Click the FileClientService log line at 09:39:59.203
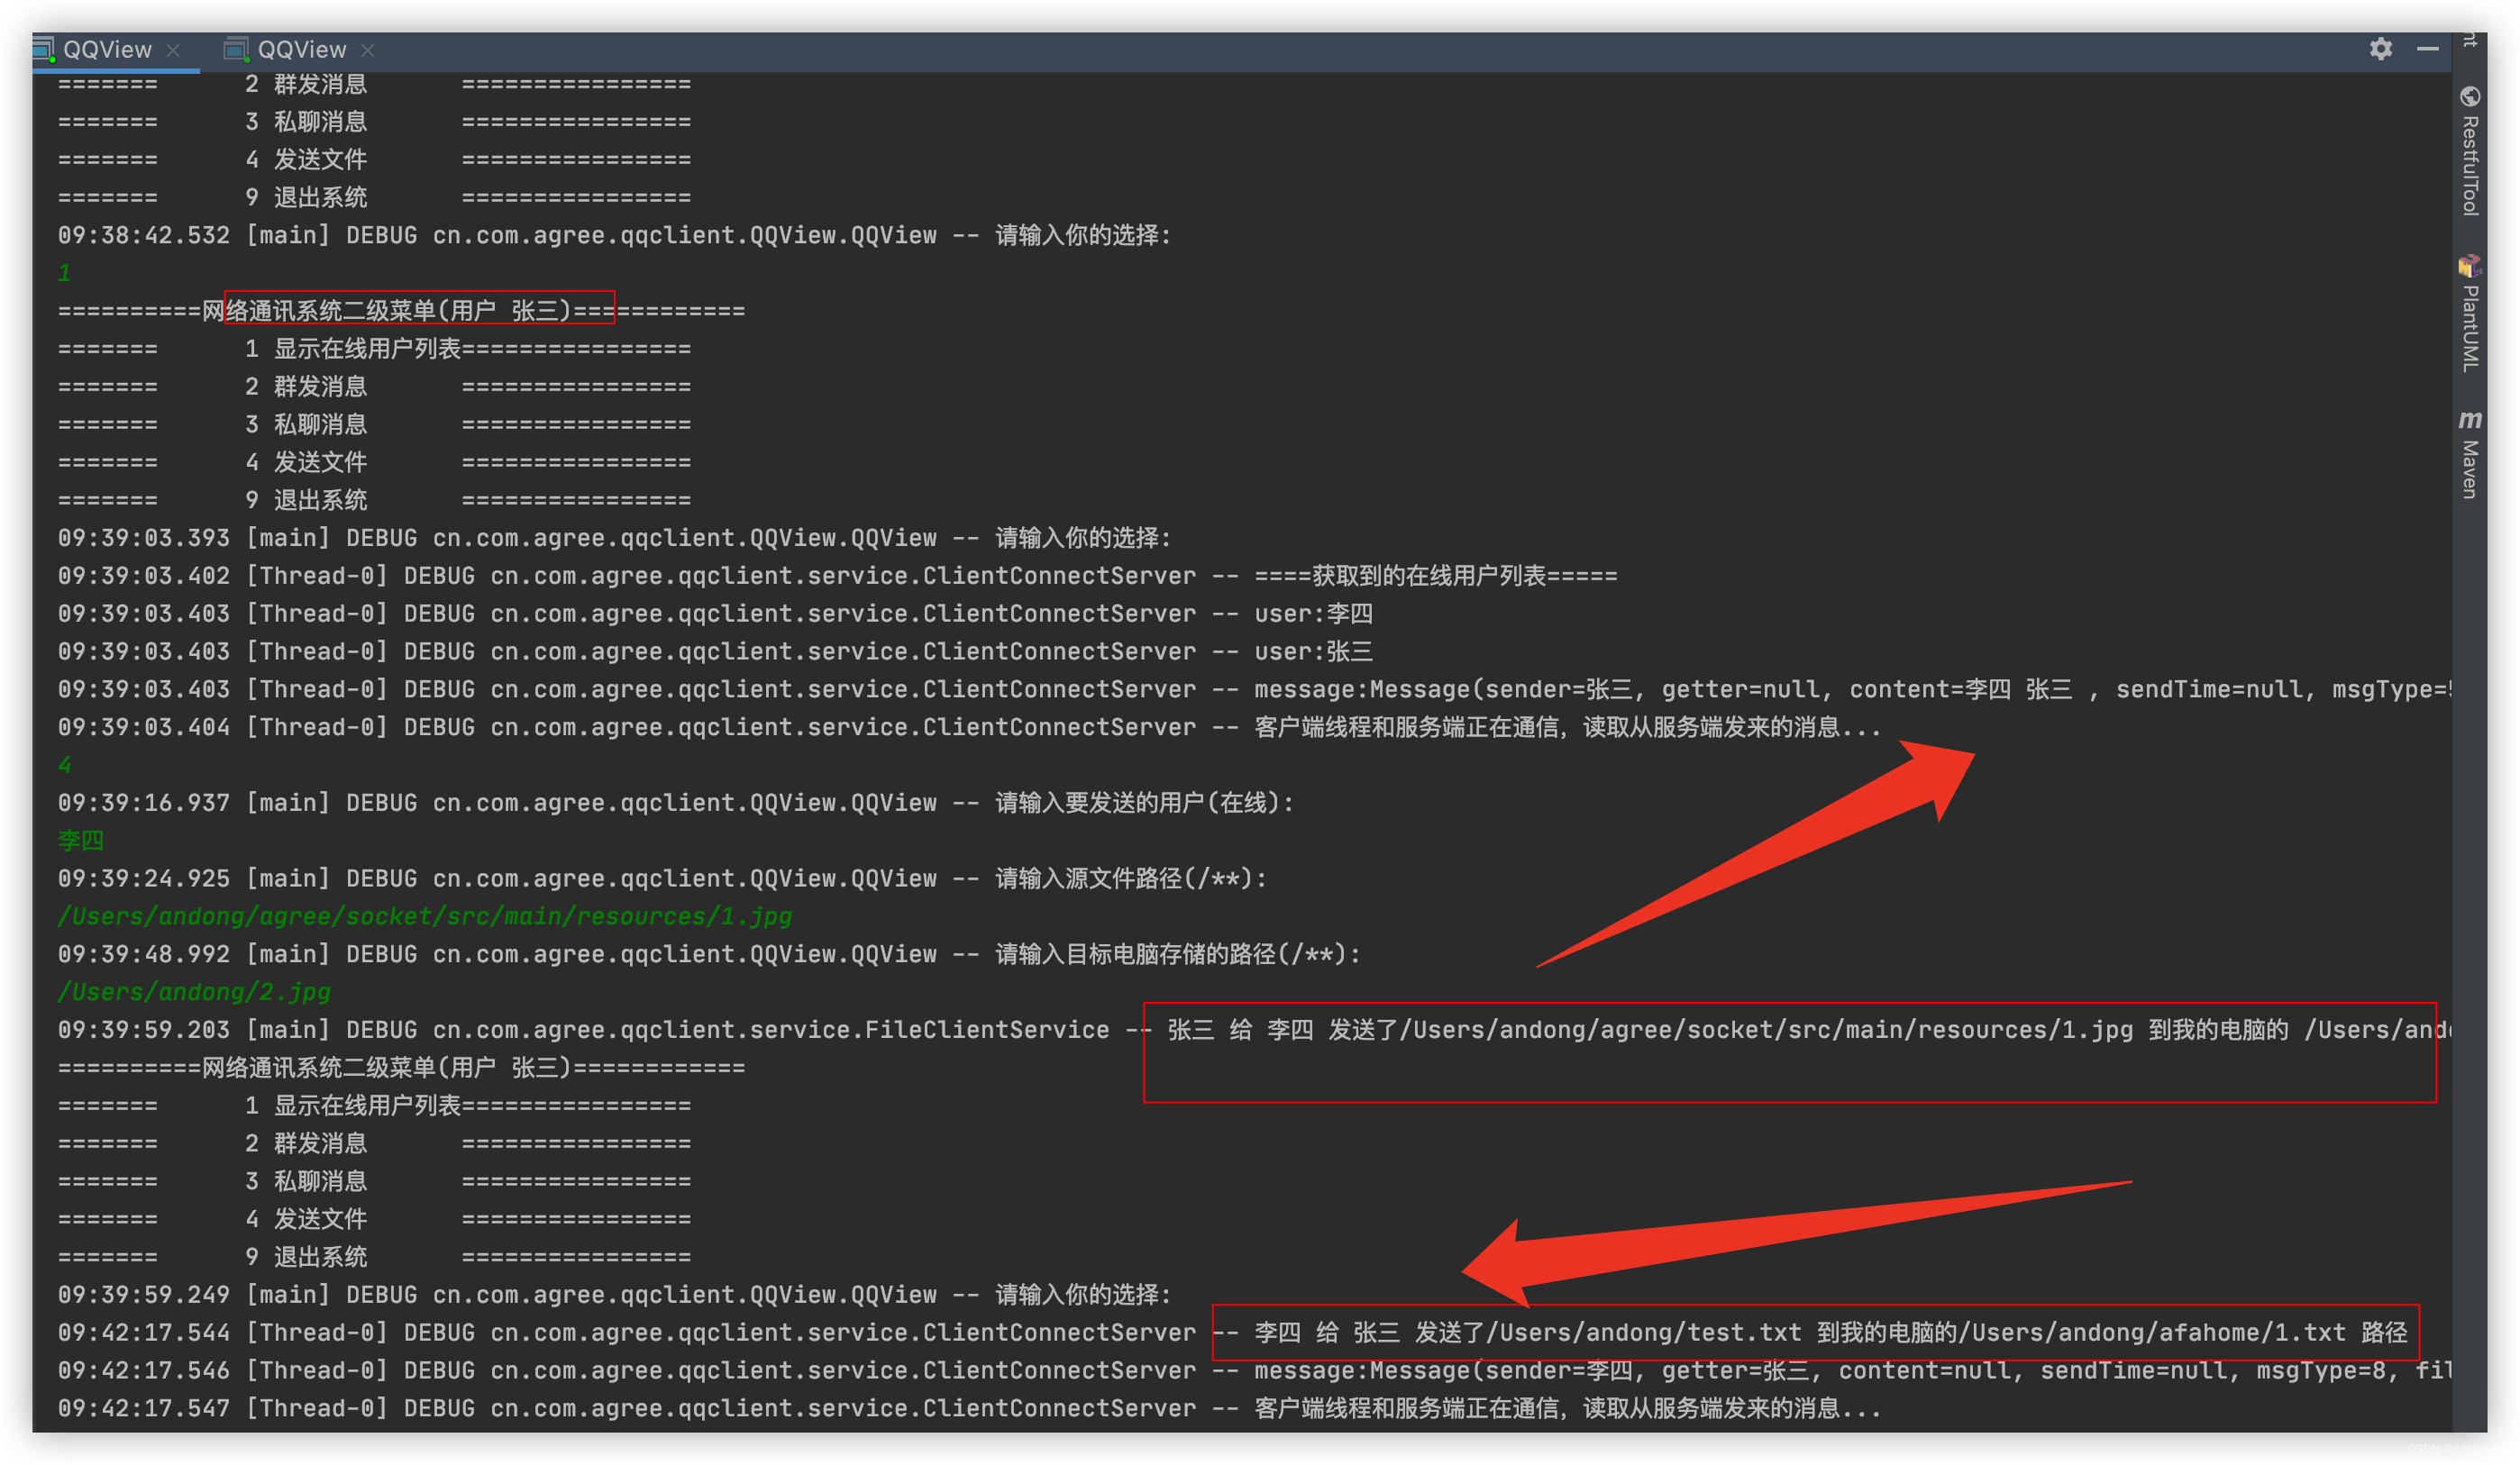The width and height of the screenshot is (2520, 1465). point(1253,1030)
